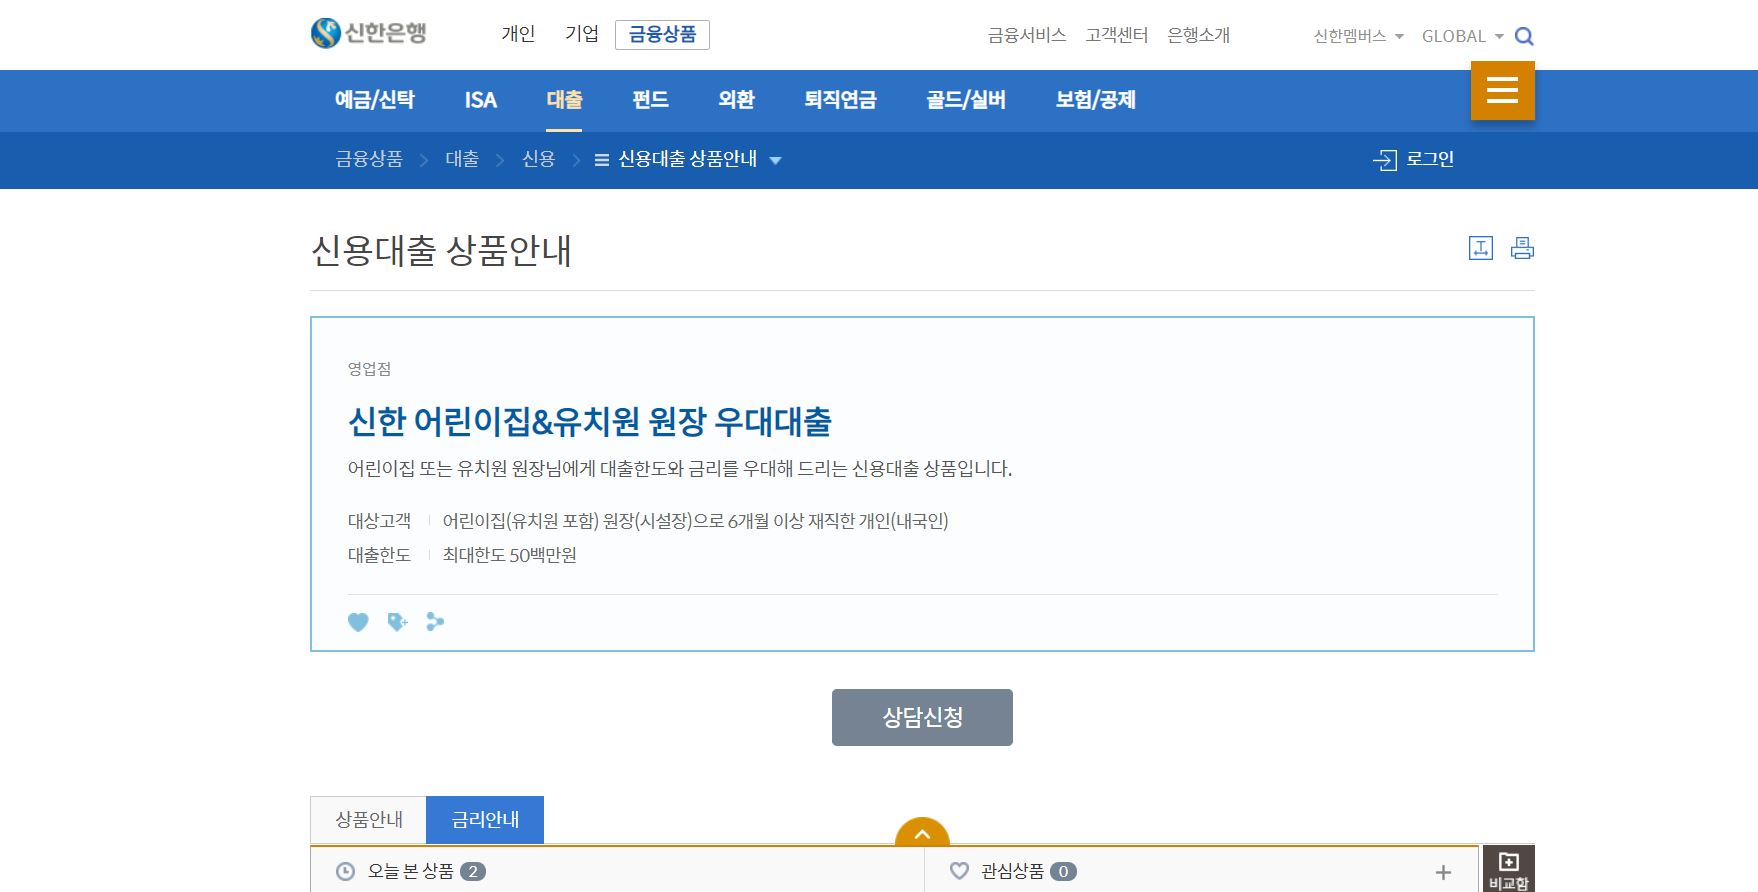Expand the bottom bar plus icon

pos(1443,872)
